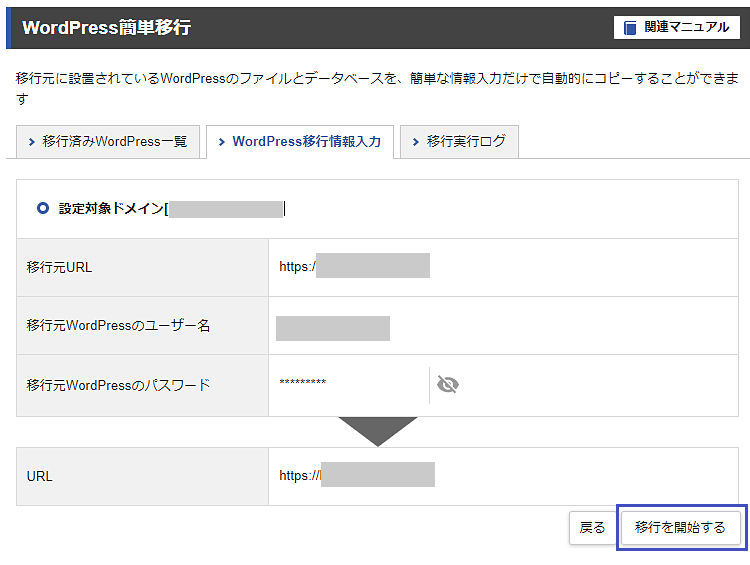Click the WordPress簡単移行 page title
The width and height of the screenshot is (750, 565).
tap(107, 27)
